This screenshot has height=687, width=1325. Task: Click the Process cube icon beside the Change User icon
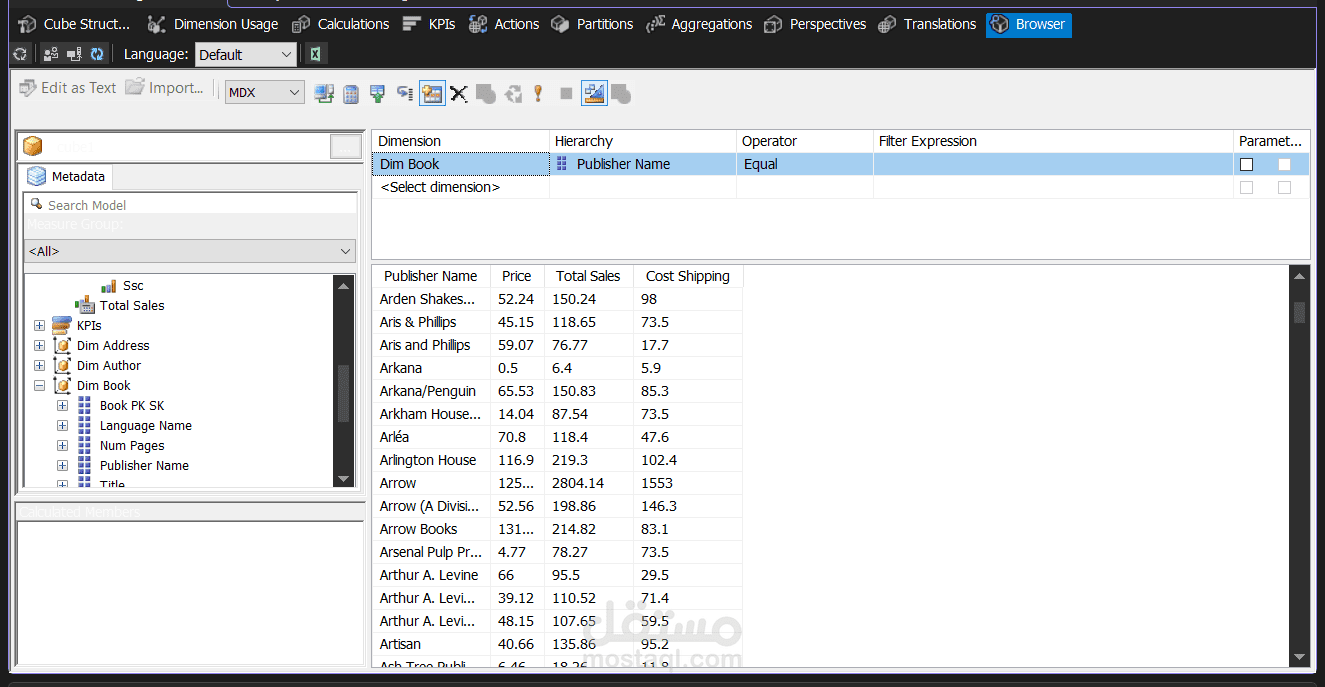click(x=20, y=54)
